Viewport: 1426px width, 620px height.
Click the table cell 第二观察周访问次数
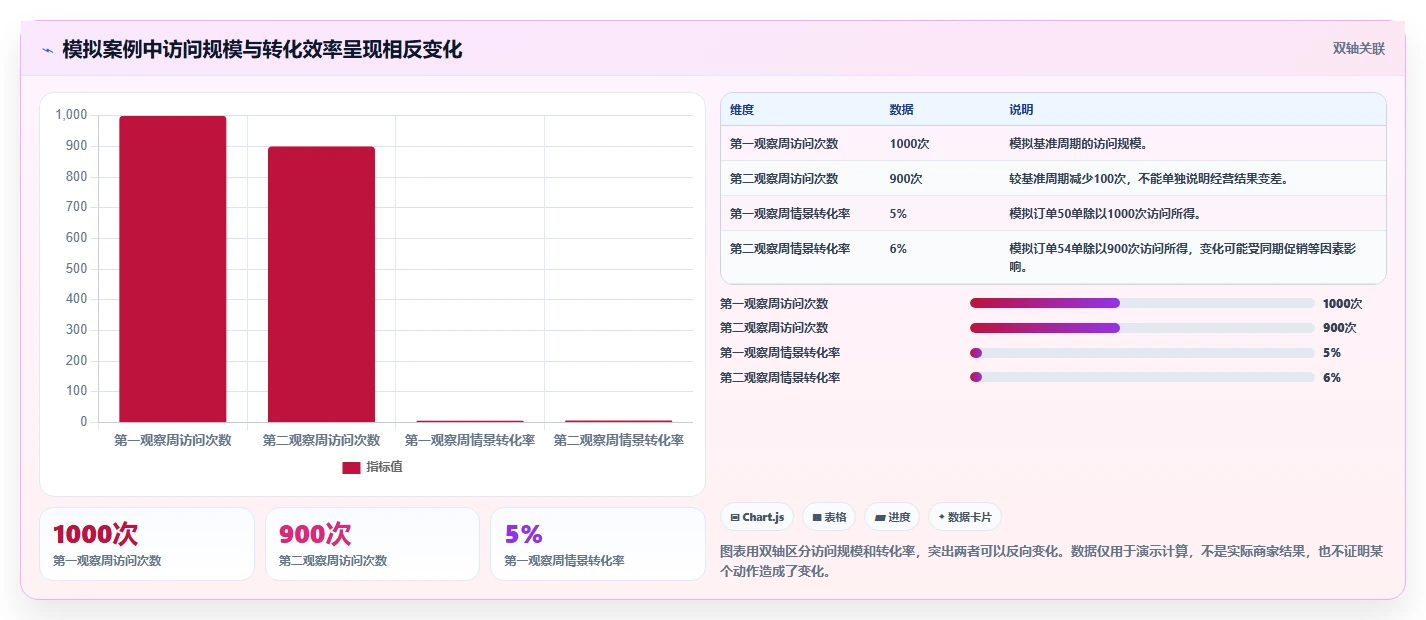(x=784, y=179)
